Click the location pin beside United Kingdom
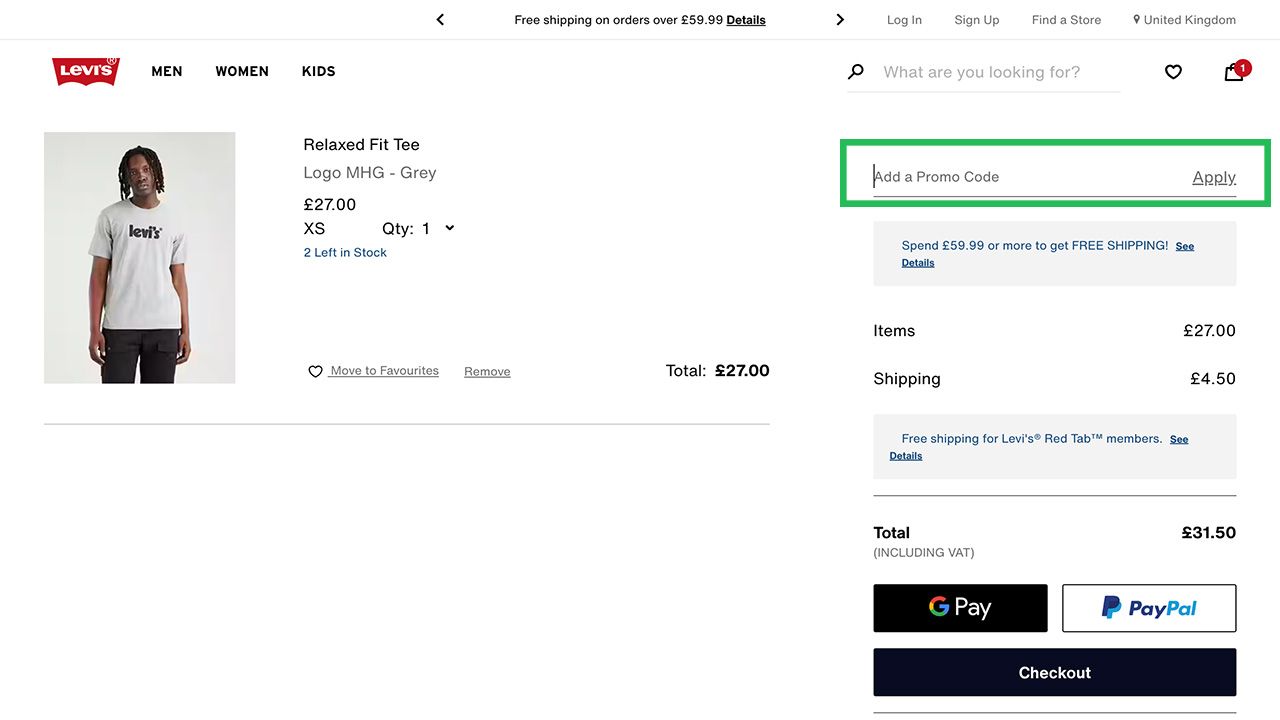The height and width of the screenshot is (720, 1280). click(x=1135, y=19)
